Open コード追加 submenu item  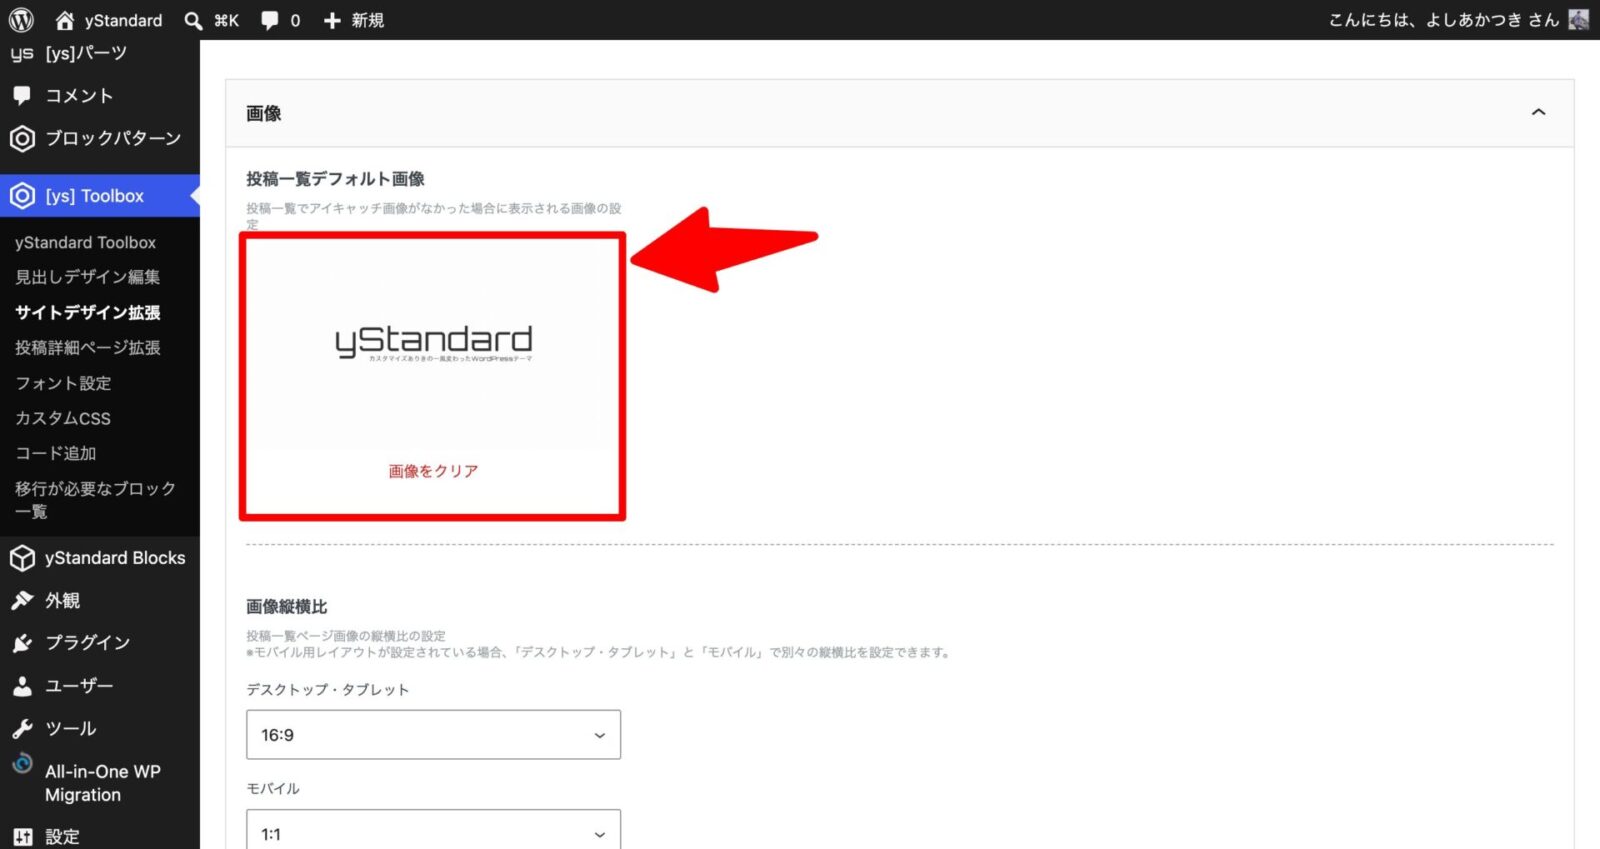pyautogui.click(x=55, y=453)
